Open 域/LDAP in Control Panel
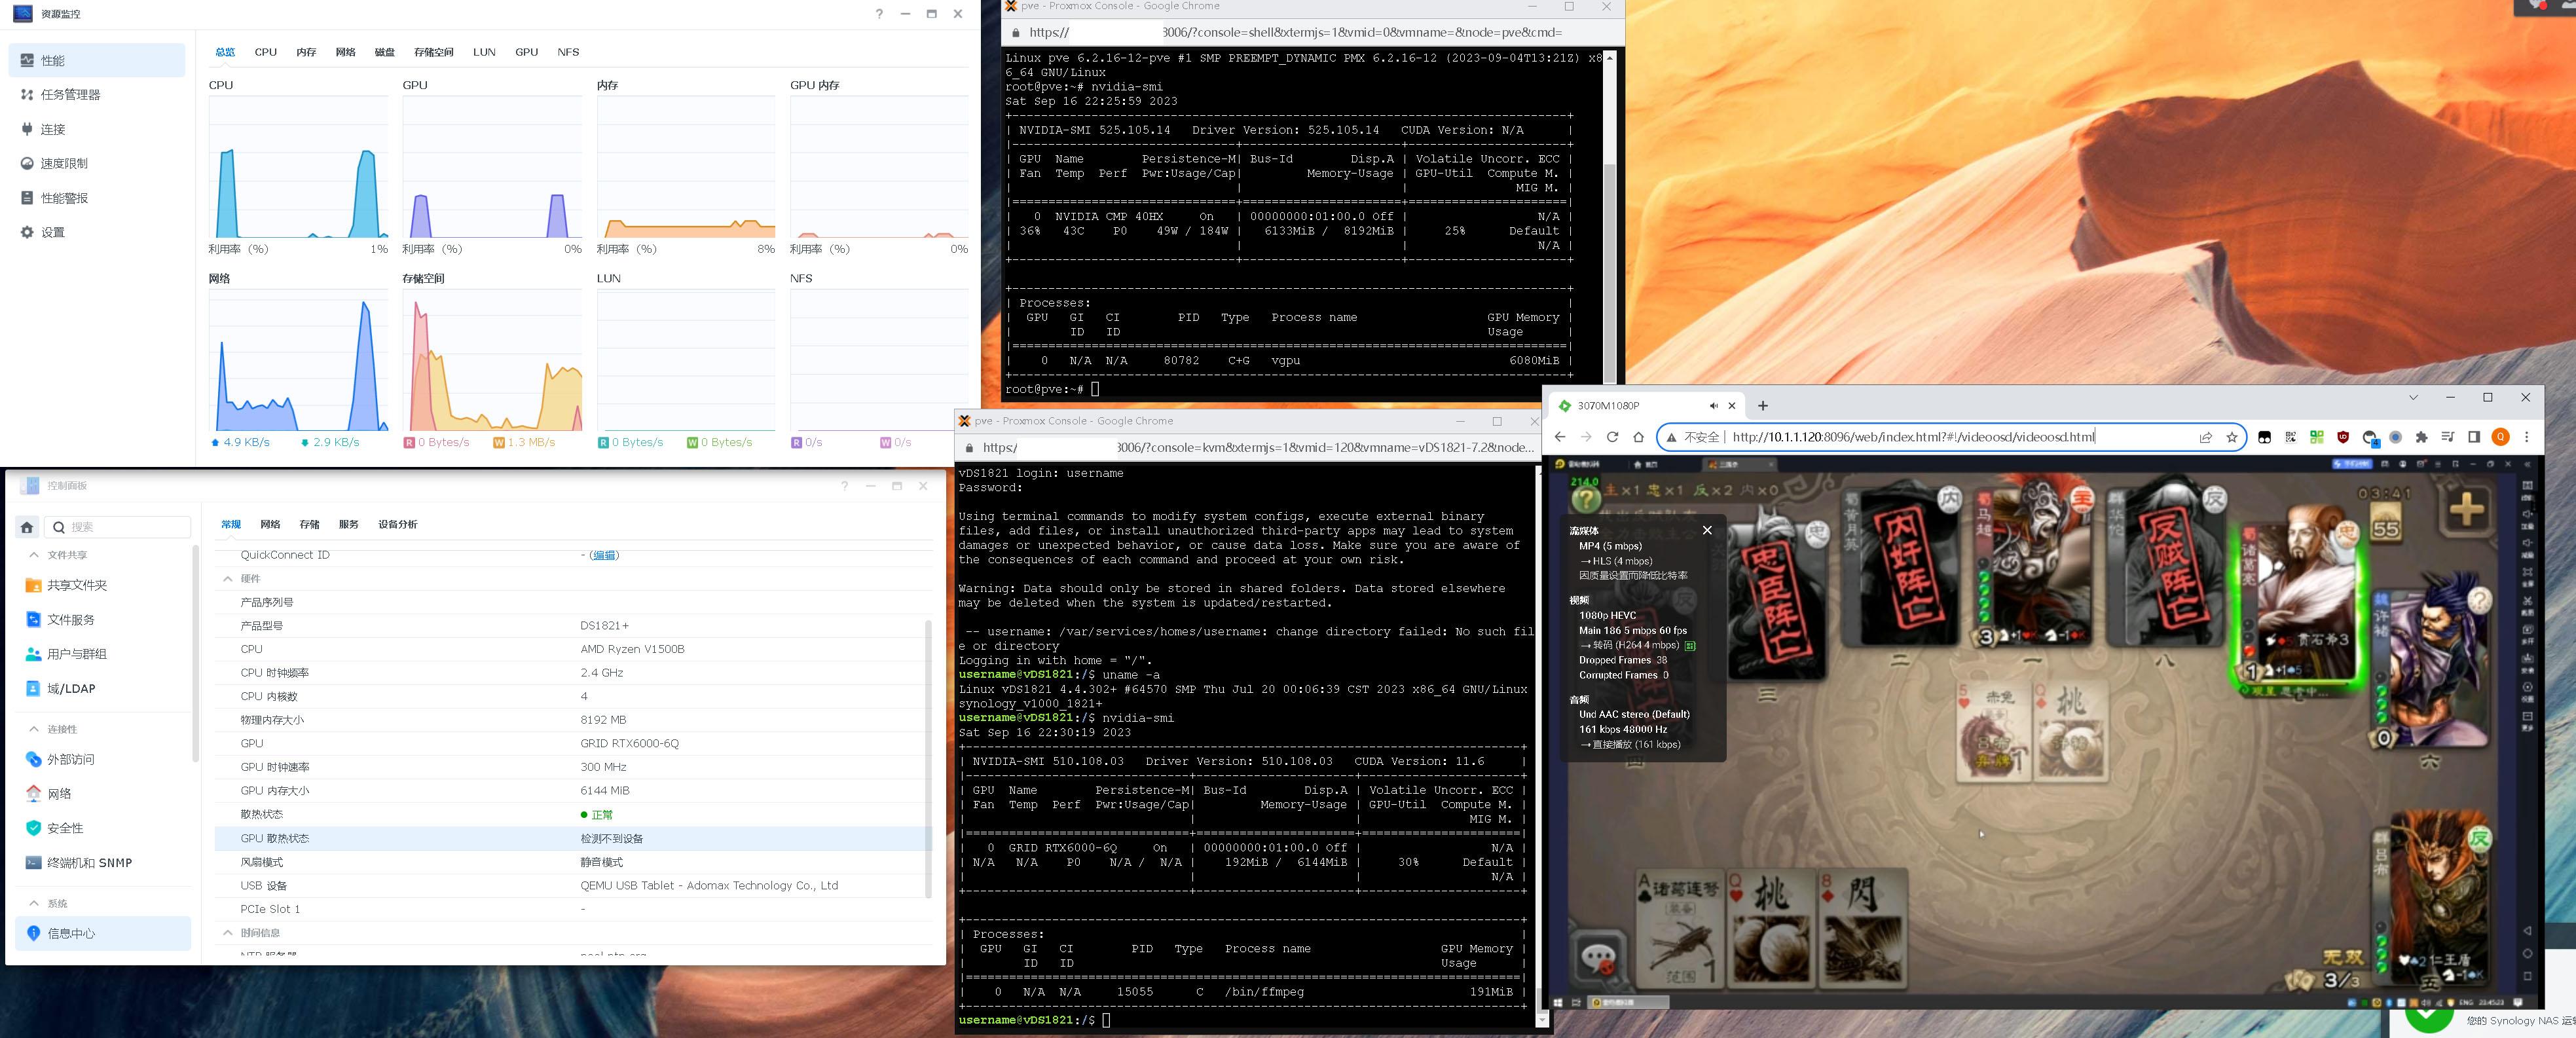Image resolution: width=2576 pixels, height=1038 pixels. coord(104,688)
